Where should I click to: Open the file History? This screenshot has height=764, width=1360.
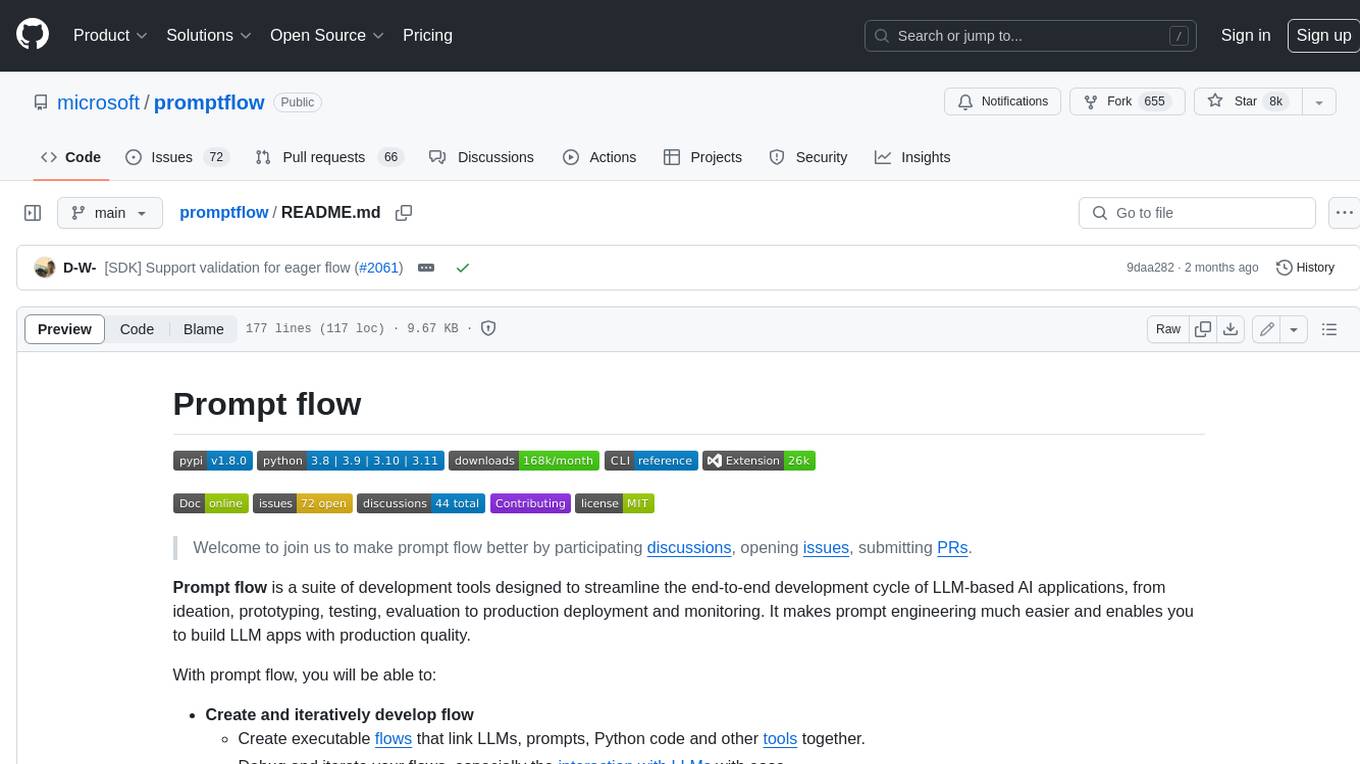coord(1305,267)
